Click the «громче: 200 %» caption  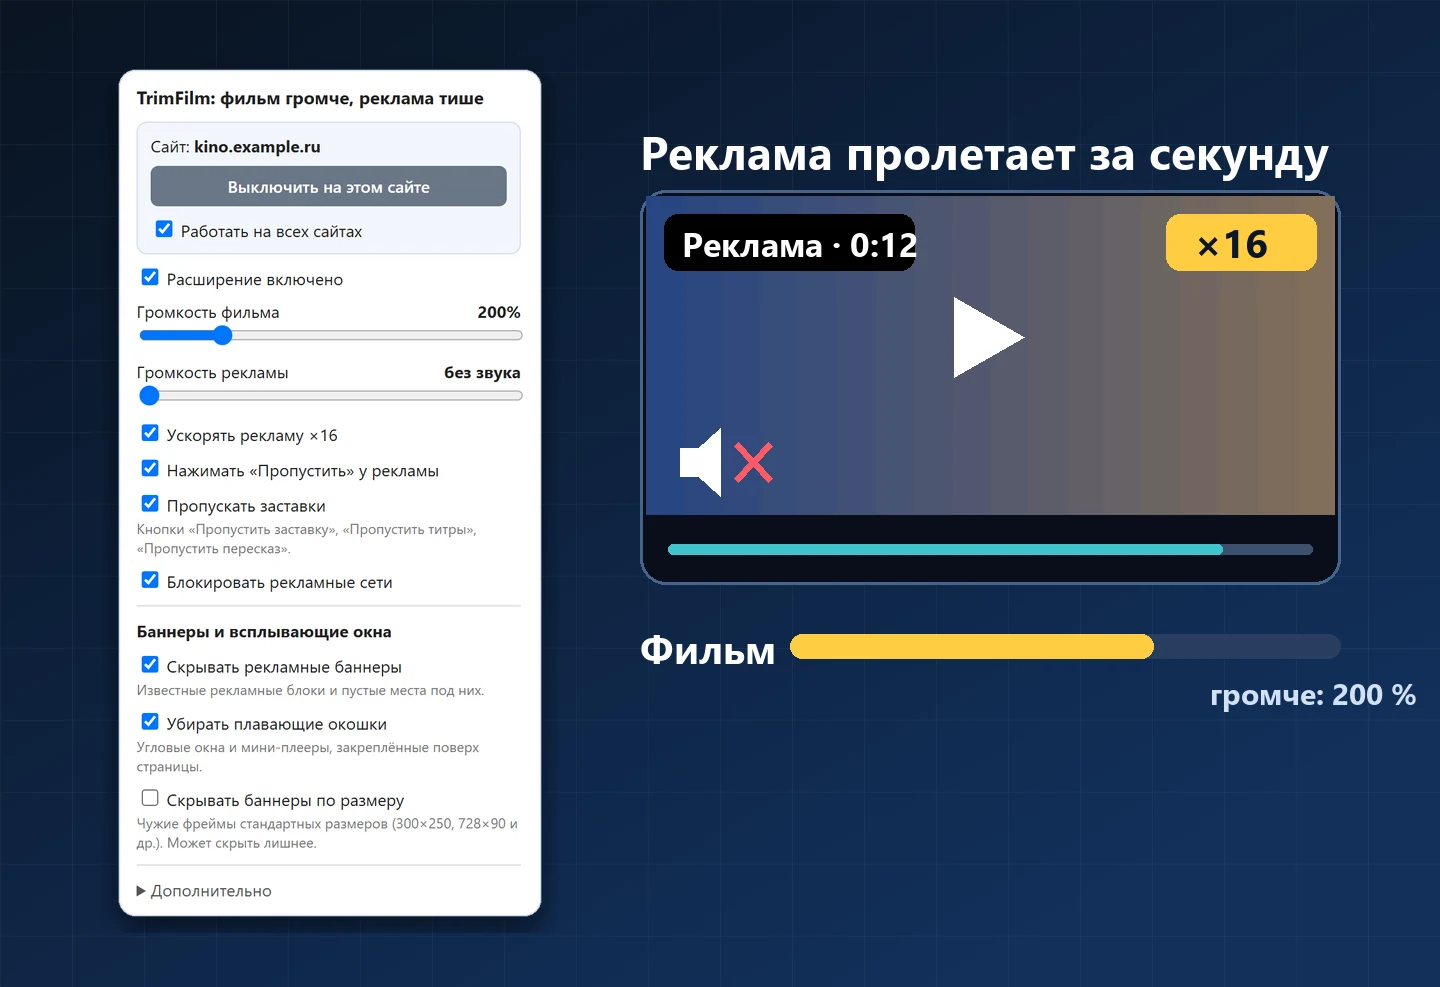[x=1313, y=695]
